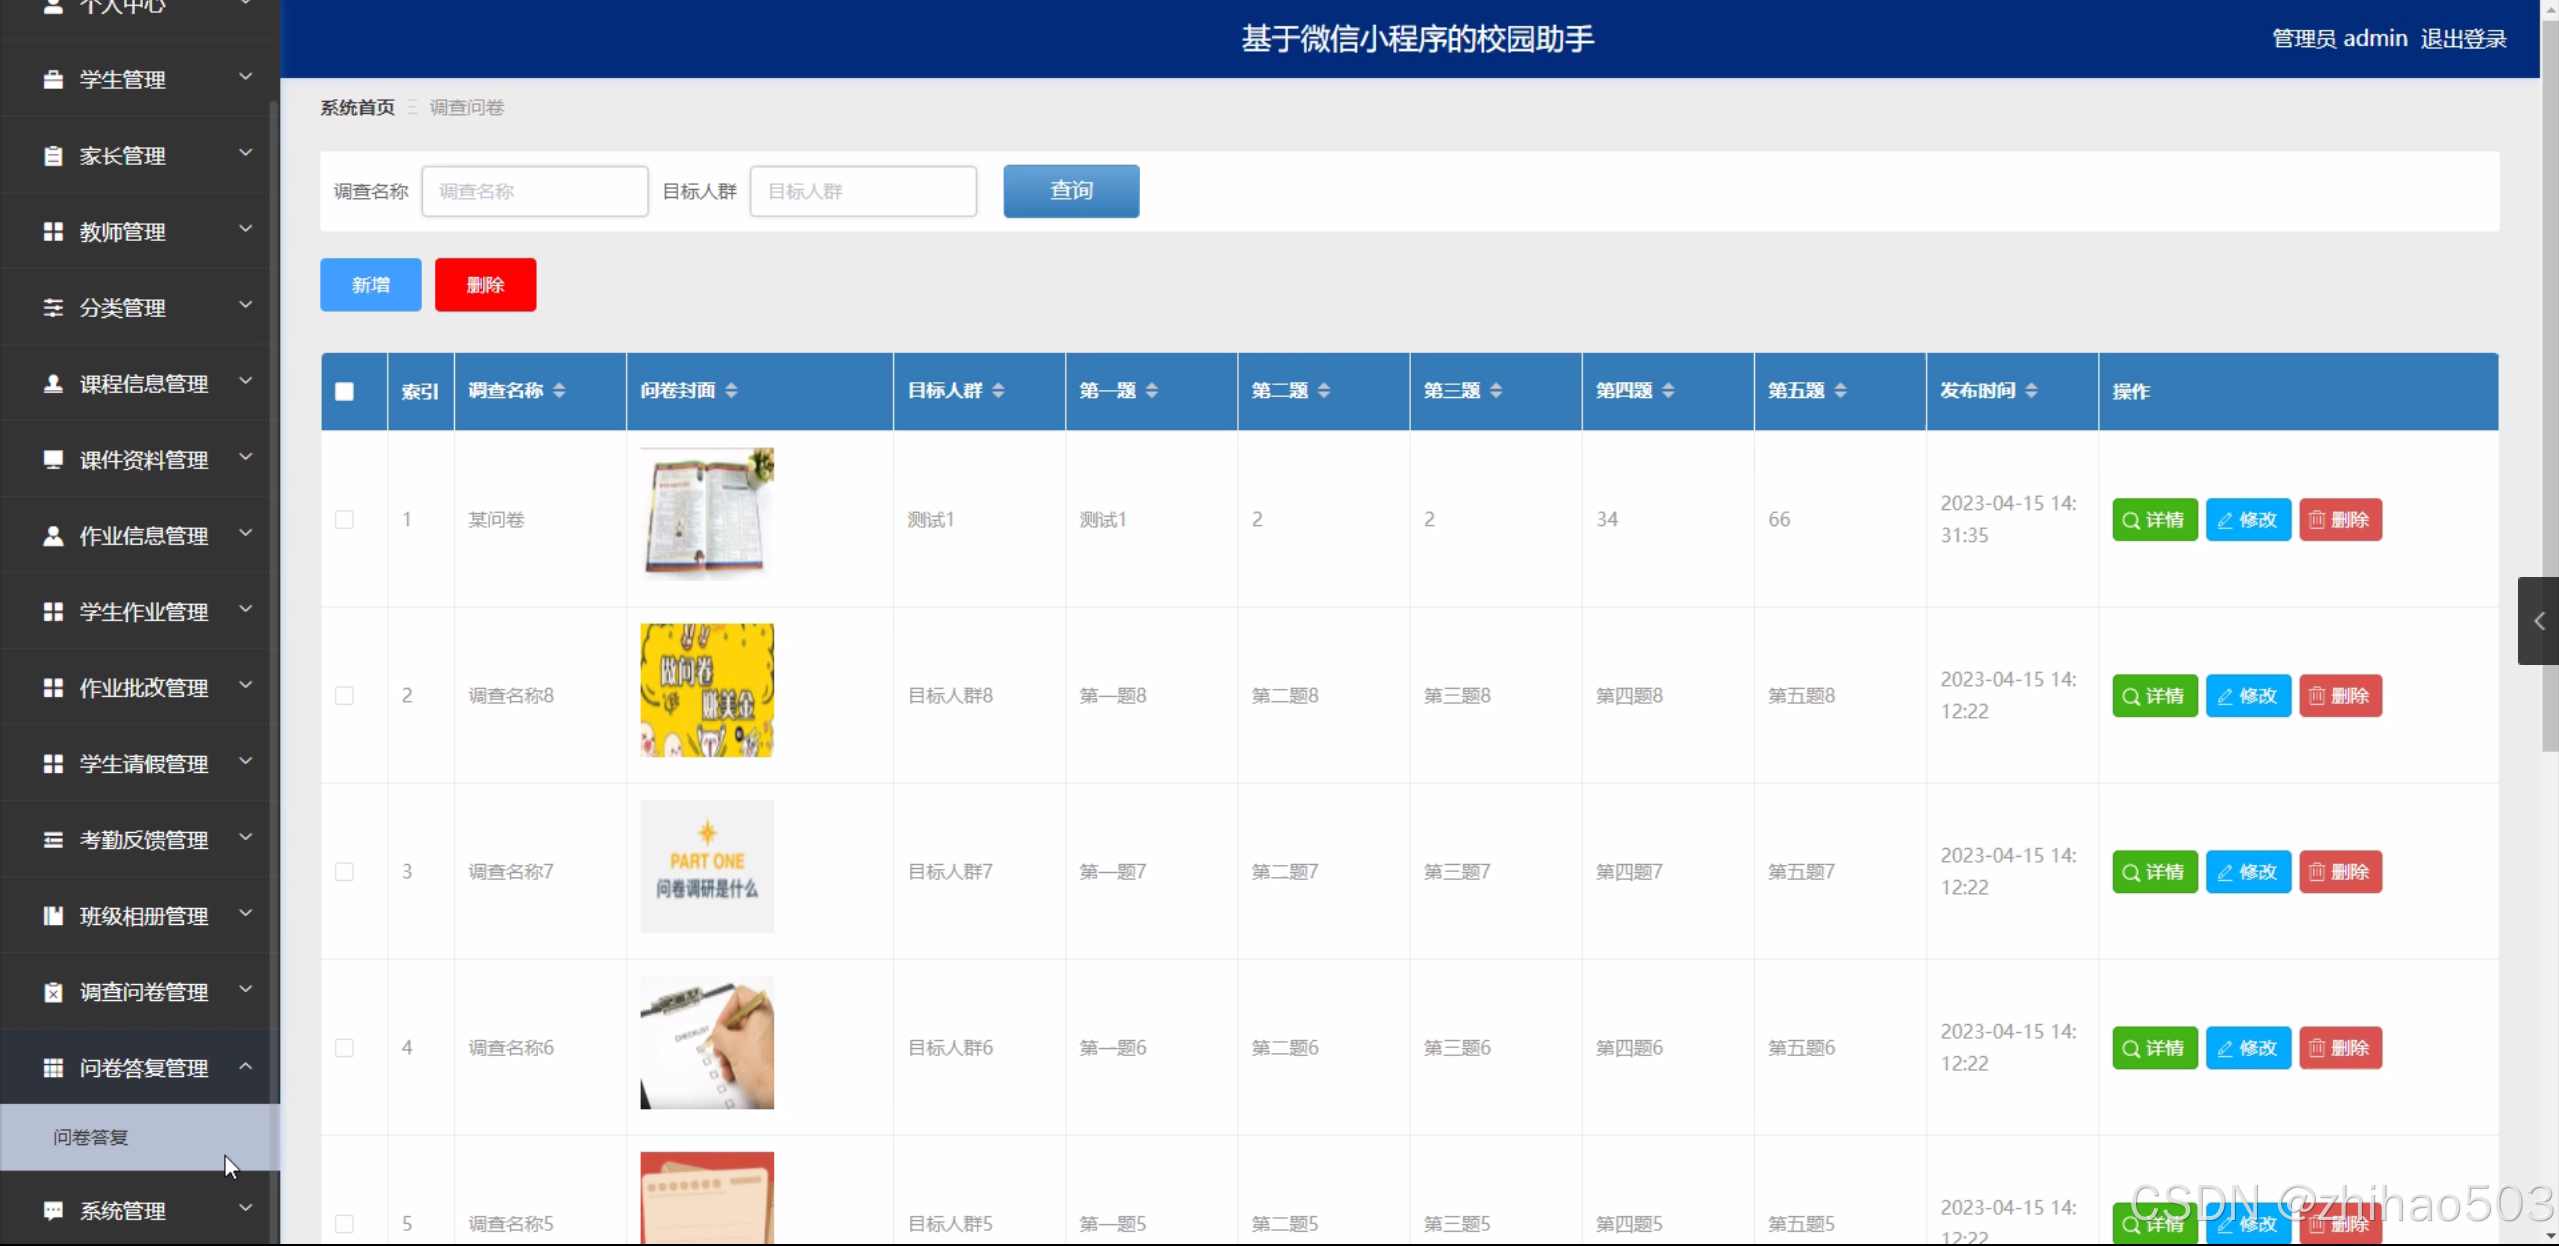
Task: Click the 作业批改管理 grid icon
Action: point(53,687)
